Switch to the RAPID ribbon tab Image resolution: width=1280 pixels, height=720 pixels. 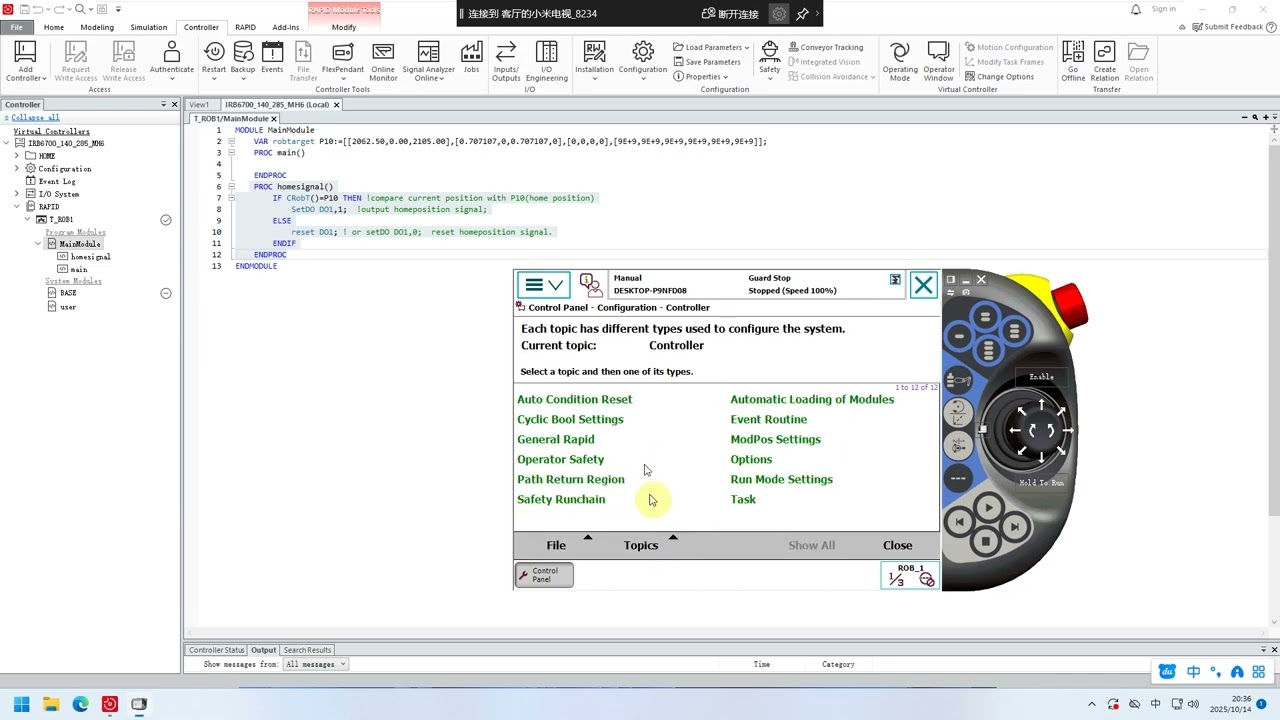(245, 27)
